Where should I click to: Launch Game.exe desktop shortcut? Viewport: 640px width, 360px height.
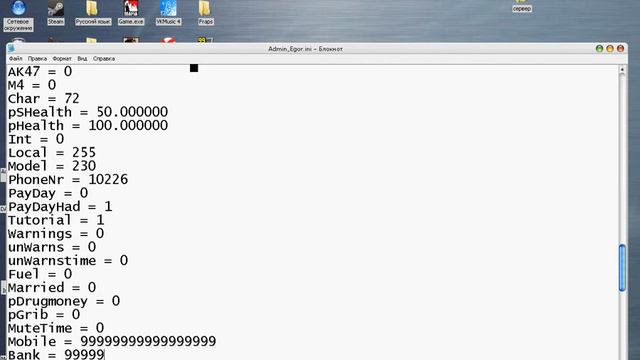[x=131, y=13]
